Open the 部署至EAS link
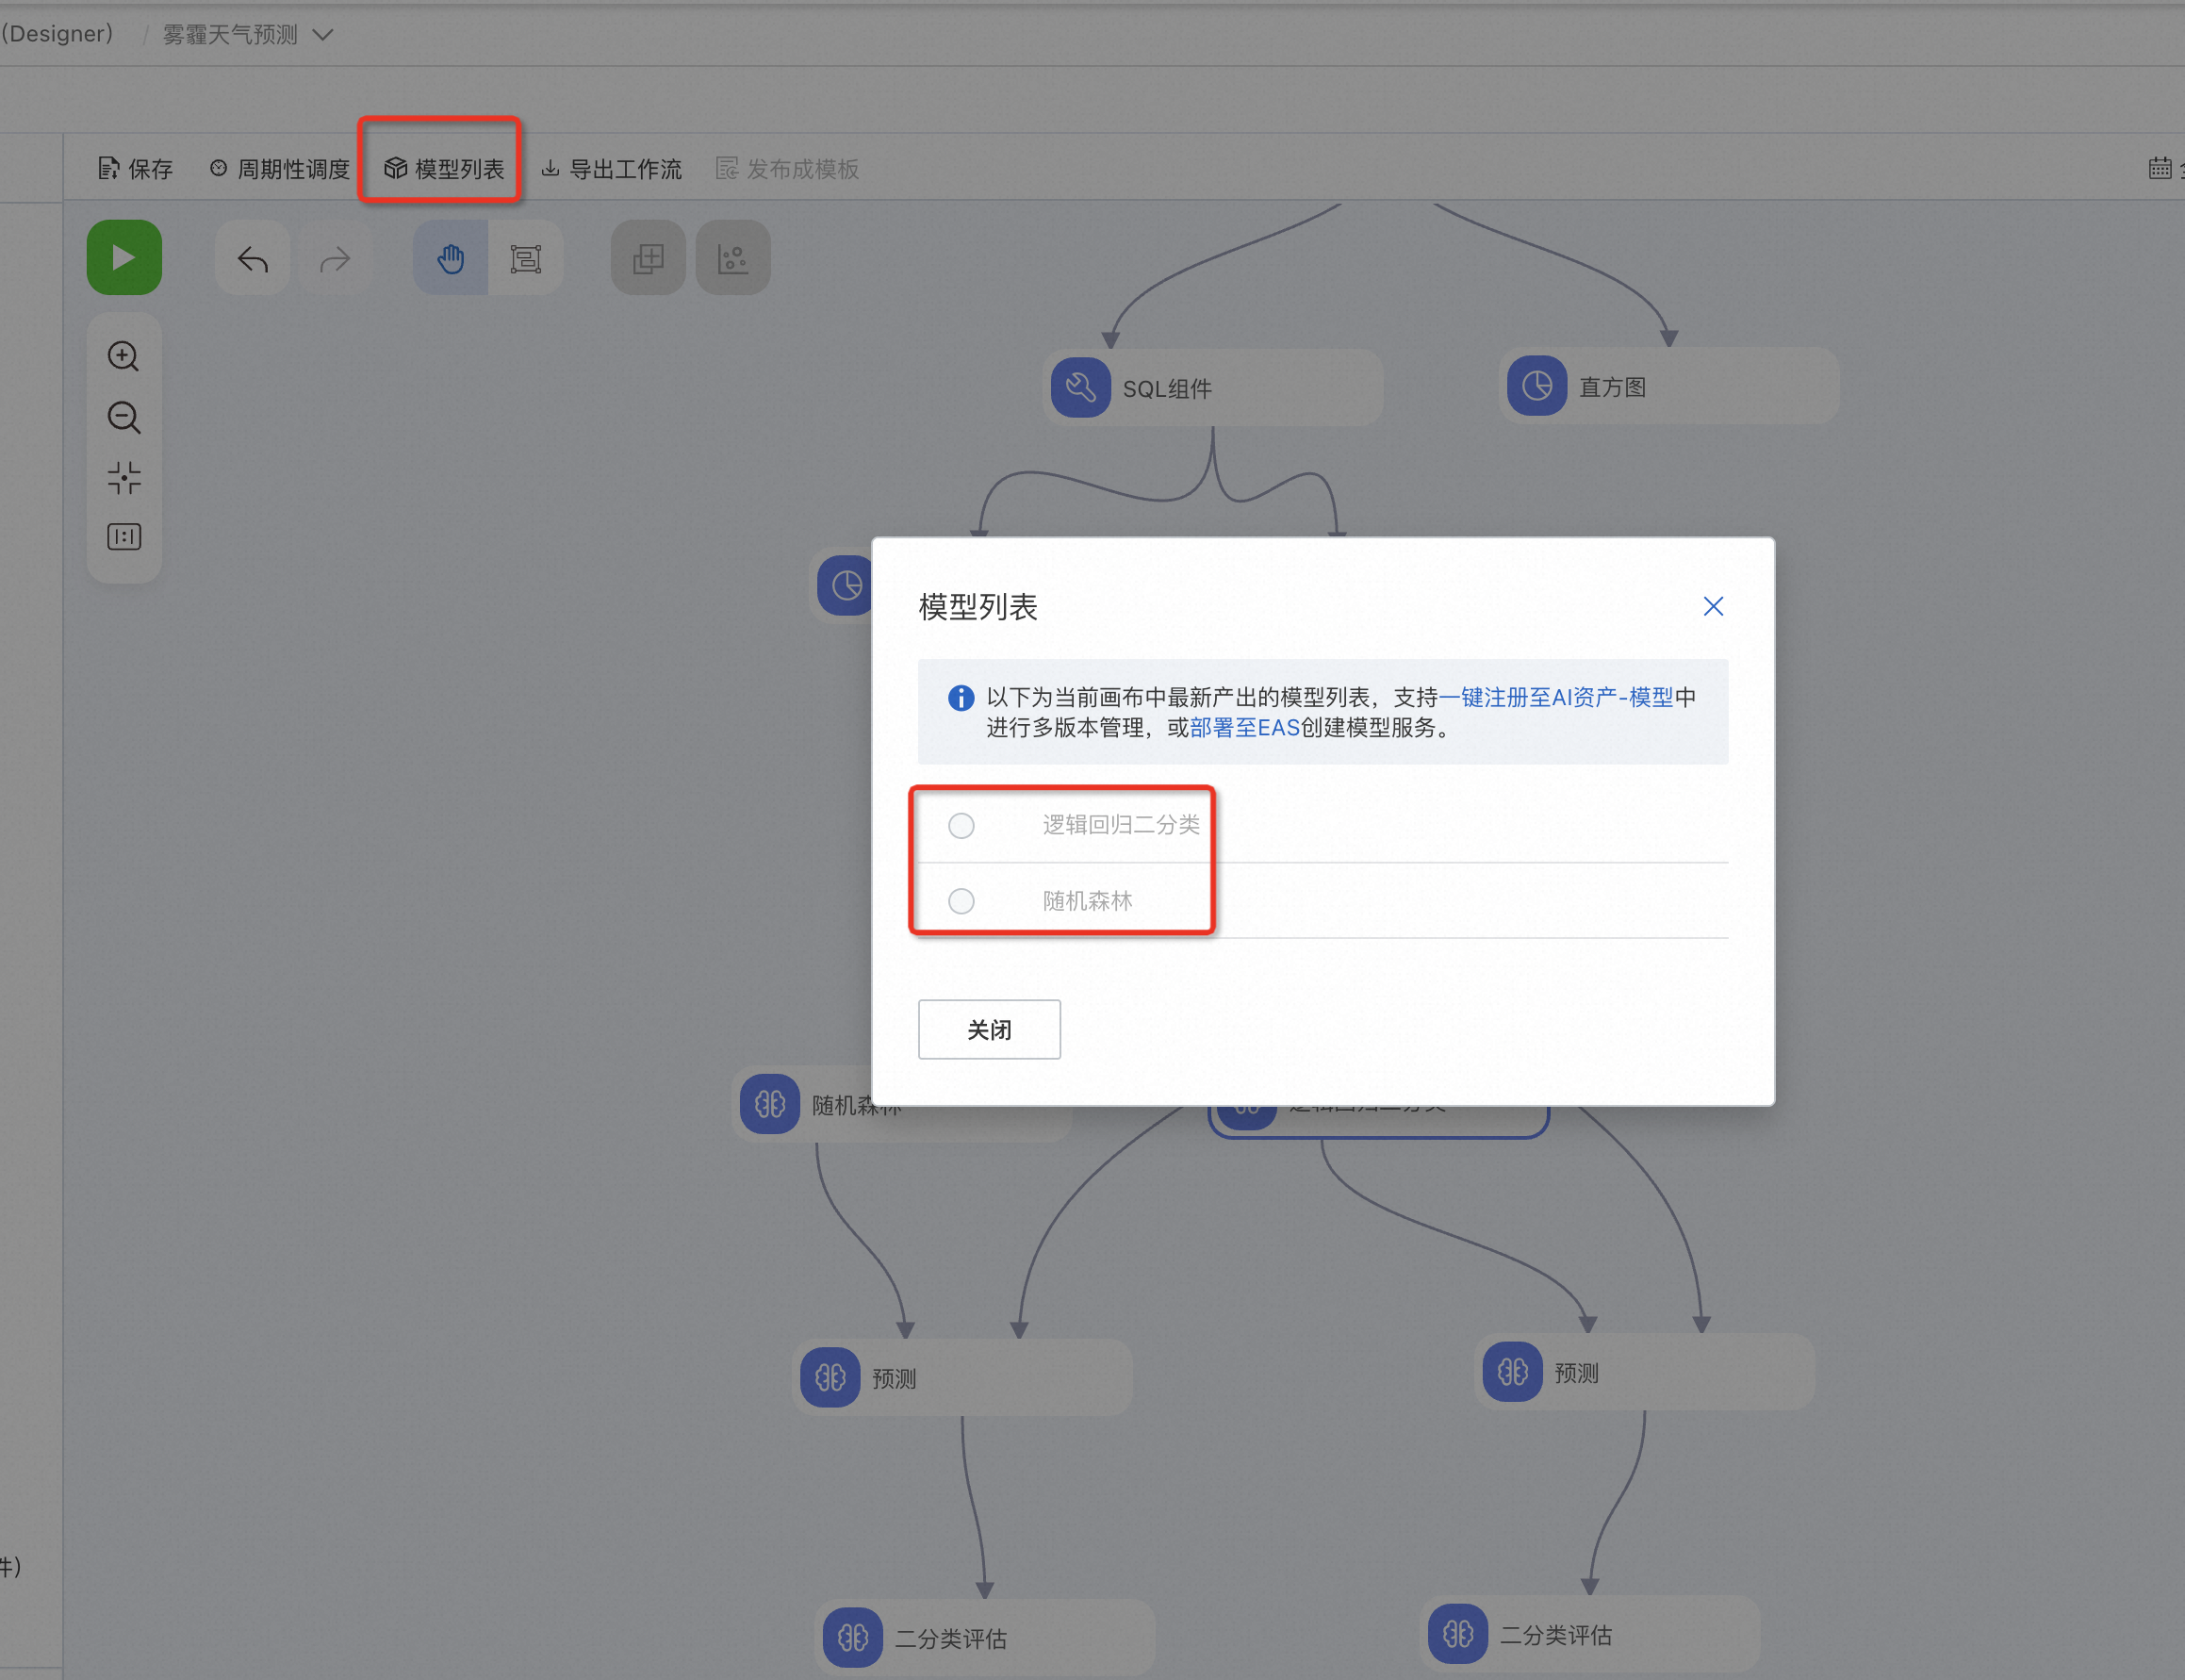 point(1244,728)
